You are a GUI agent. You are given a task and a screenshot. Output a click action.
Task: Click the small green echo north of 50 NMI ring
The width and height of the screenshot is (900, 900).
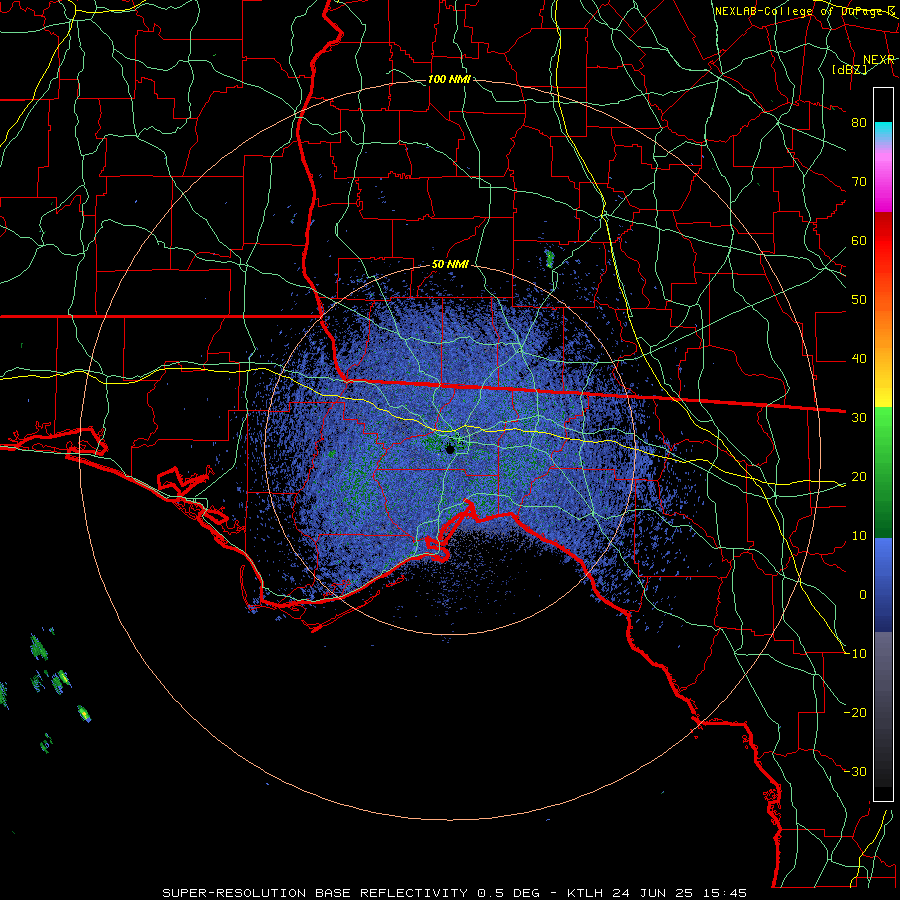click(x=549, y=259)
